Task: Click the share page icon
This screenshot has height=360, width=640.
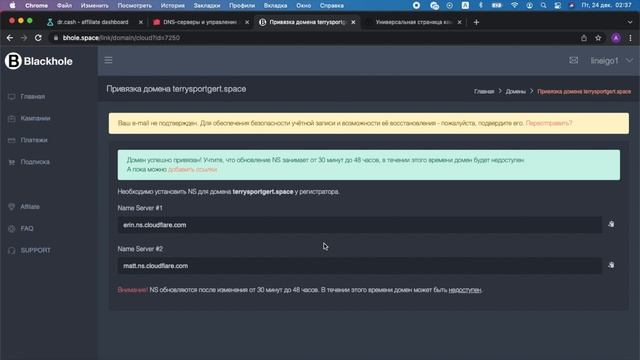Action: (584, 38)
